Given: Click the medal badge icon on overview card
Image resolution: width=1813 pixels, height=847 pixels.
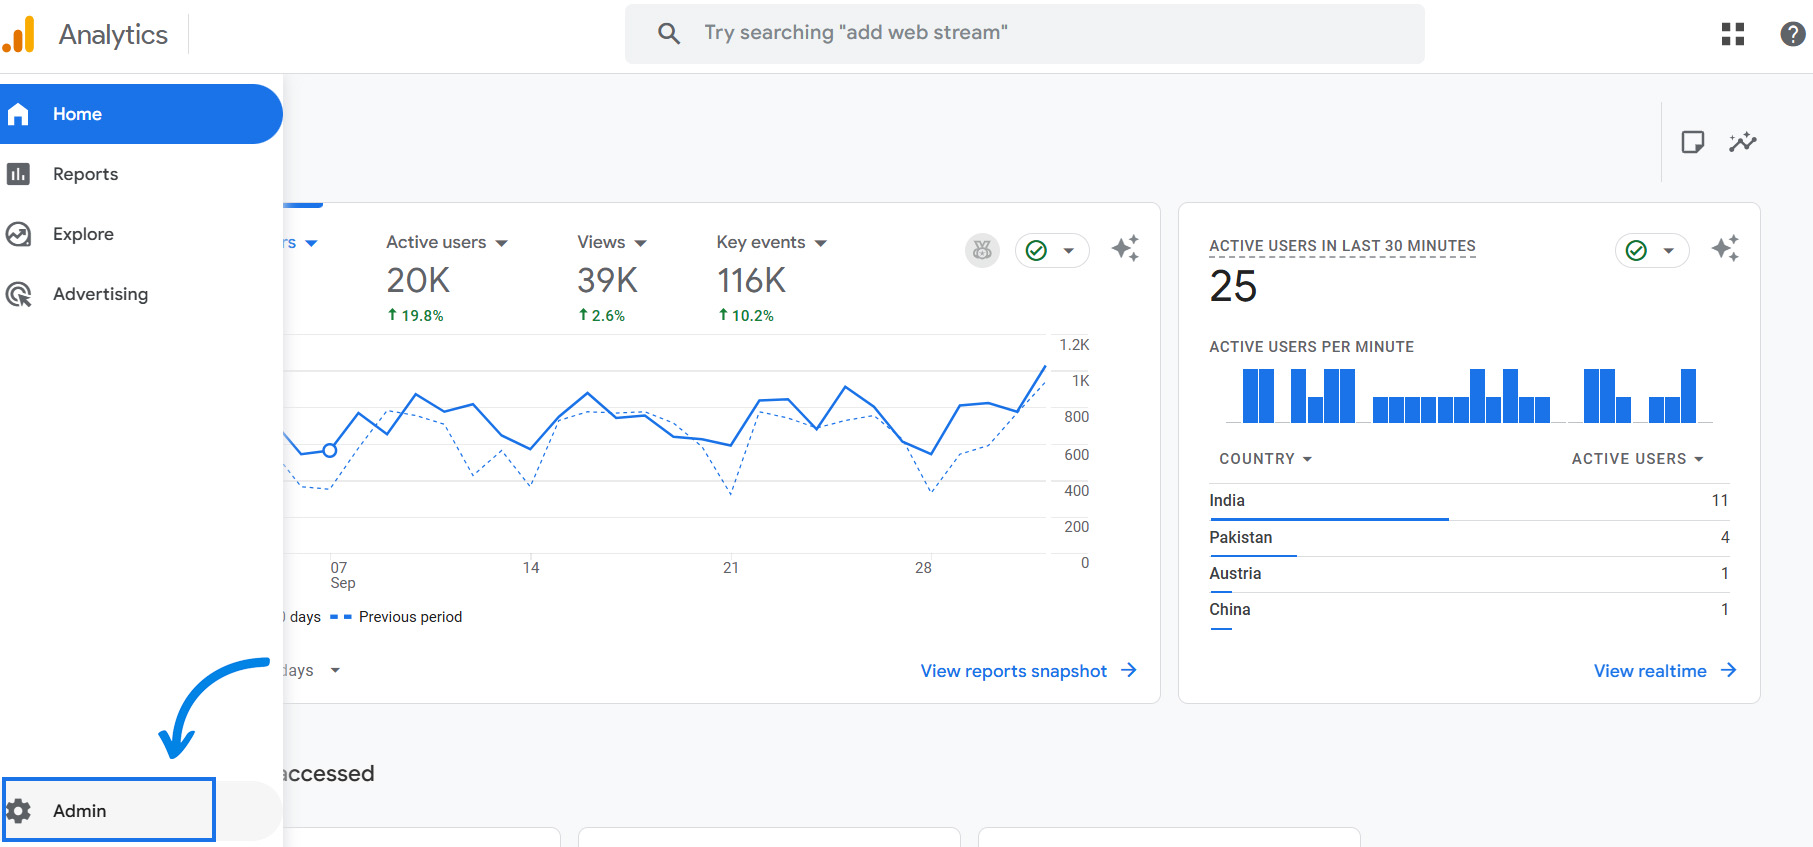Looking at the screenshot, I should 982,250.
